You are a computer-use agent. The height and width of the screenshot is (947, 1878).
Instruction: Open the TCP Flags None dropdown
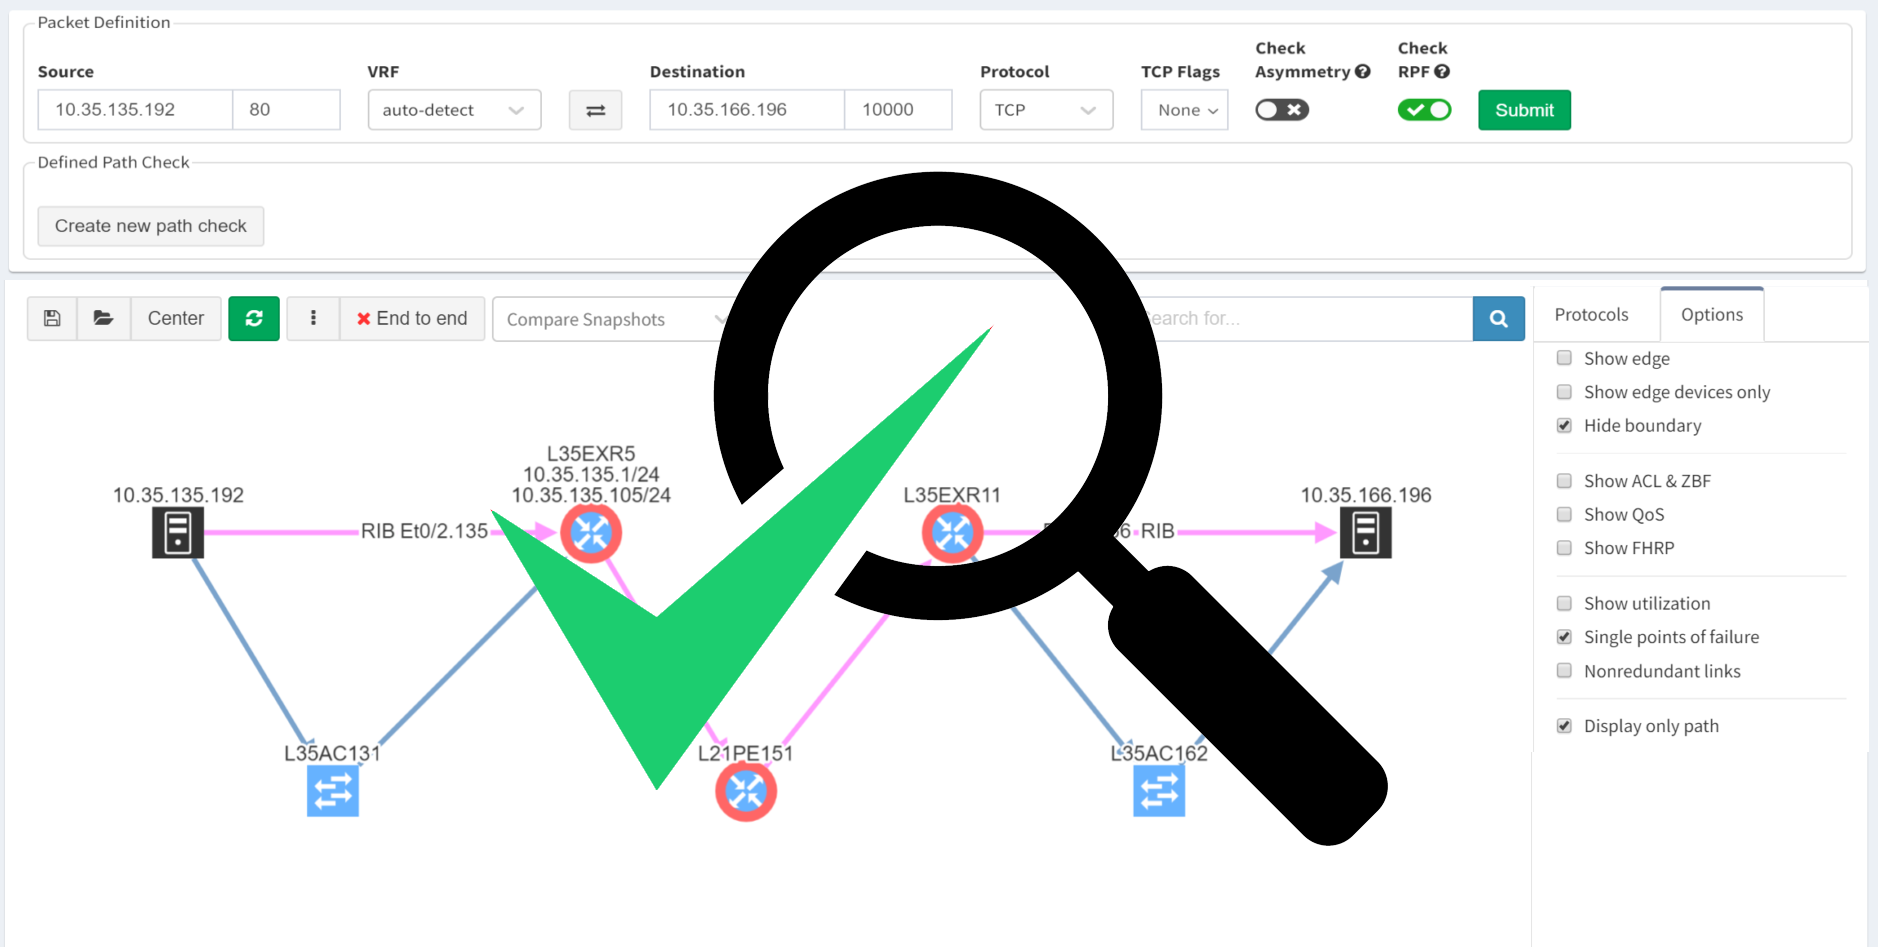pos(1185,110)
